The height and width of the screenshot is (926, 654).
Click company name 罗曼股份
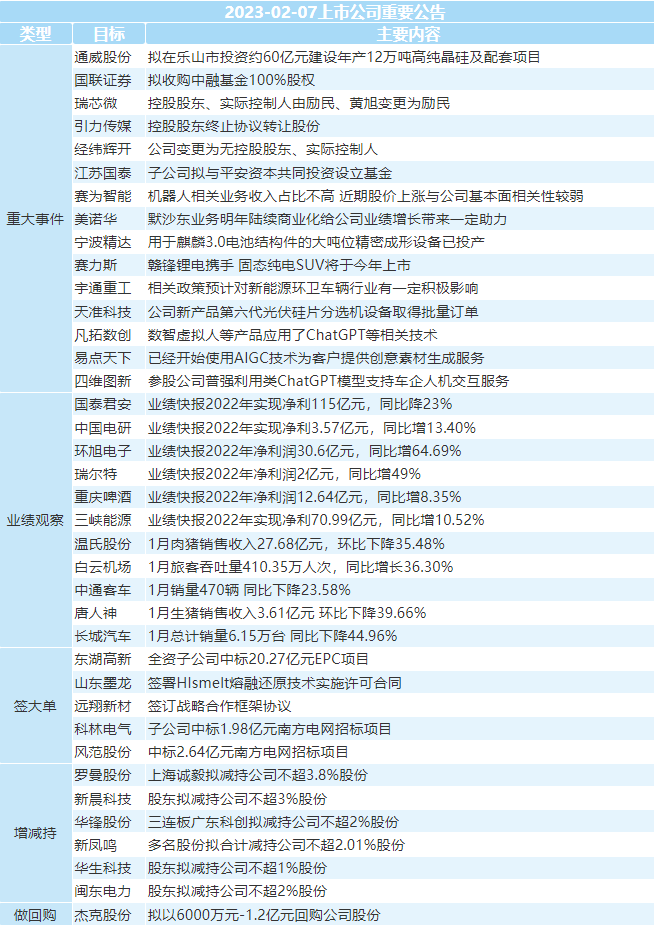(x=103, y=774)
